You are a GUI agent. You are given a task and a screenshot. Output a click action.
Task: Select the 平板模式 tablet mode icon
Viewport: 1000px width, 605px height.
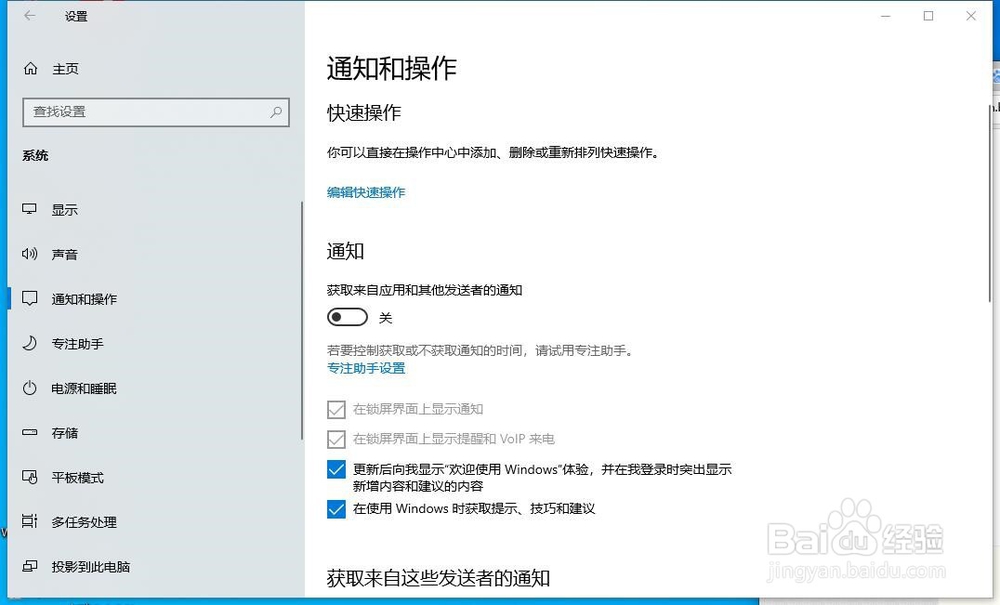30,477
